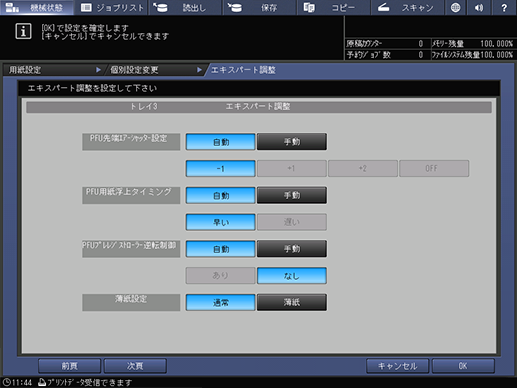Set 薄紙設定 to 薄紙
Viewport: 517px width, 388px height.
(x=292, y=302)
